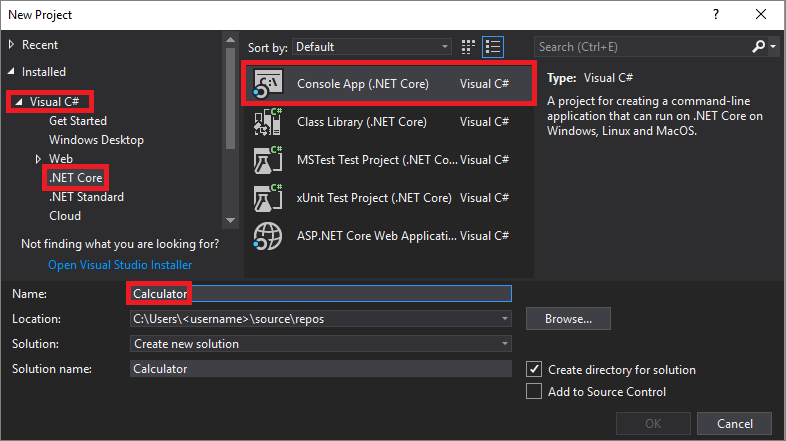
Task: Uncheck Create directory for solution
Action: [x=534, y=370]
